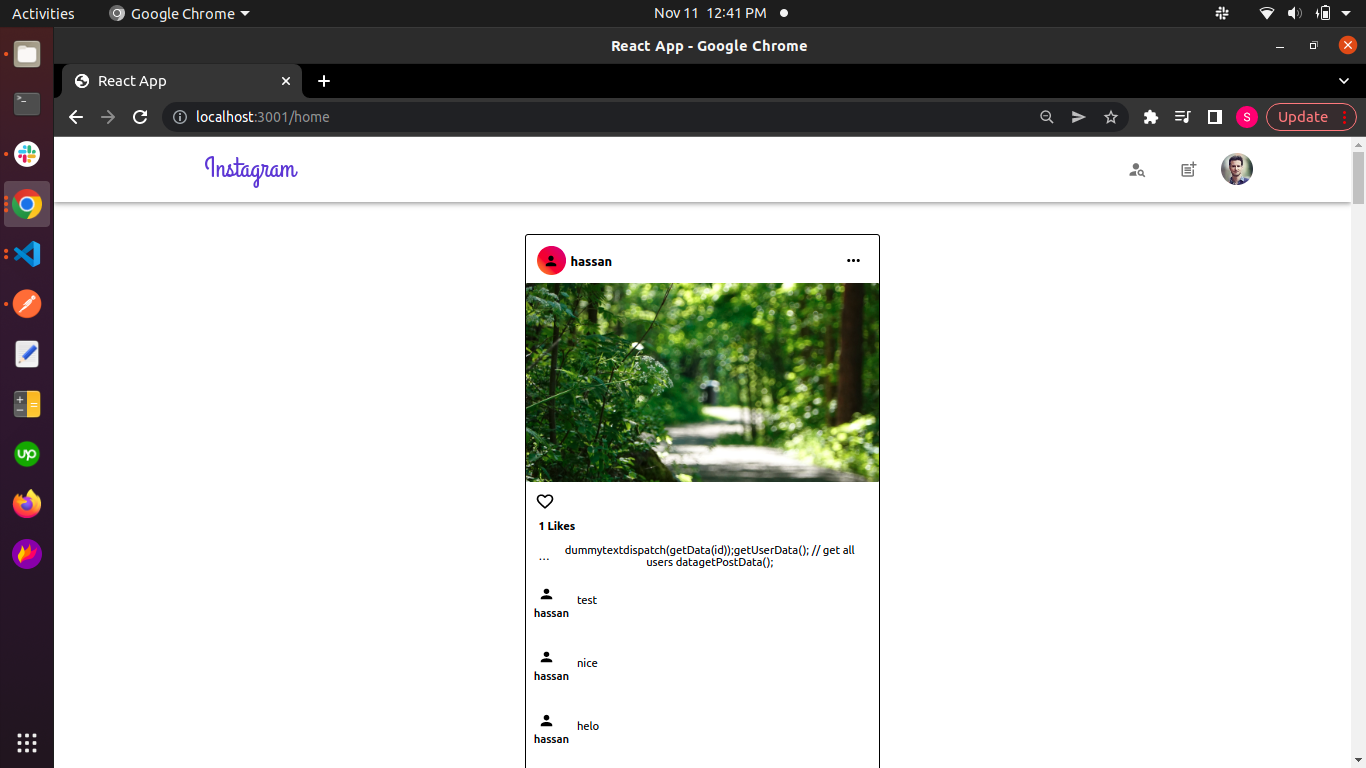
Task: Click the 1 Likes count
Action: coord(557,526)
